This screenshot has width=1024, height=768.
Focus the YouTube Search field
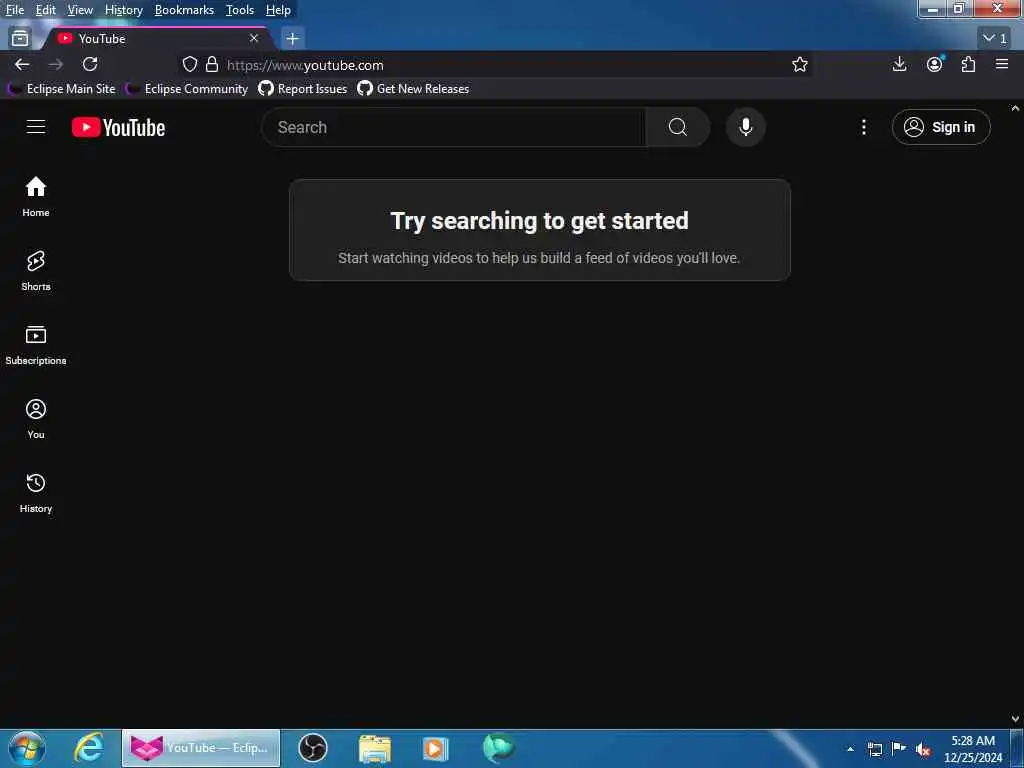pyautogui.click(x=454, y=127)
